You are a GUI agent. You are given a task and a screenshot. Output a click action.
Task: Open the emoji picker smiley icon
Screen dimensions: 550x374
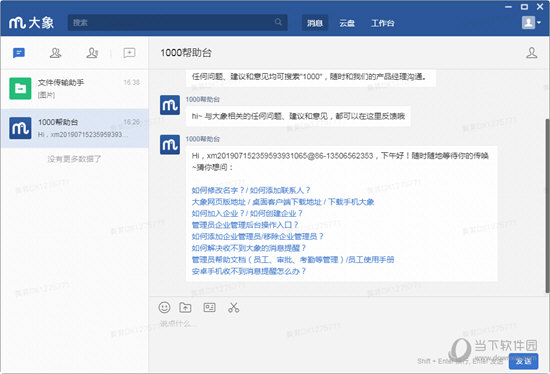pyautogui.click(x=164, y=307)
